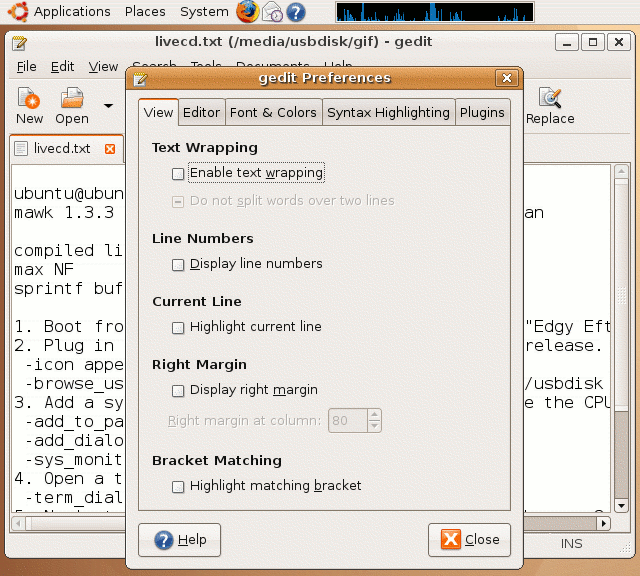Enable Highlight matching bracket

tap(178, 487)
